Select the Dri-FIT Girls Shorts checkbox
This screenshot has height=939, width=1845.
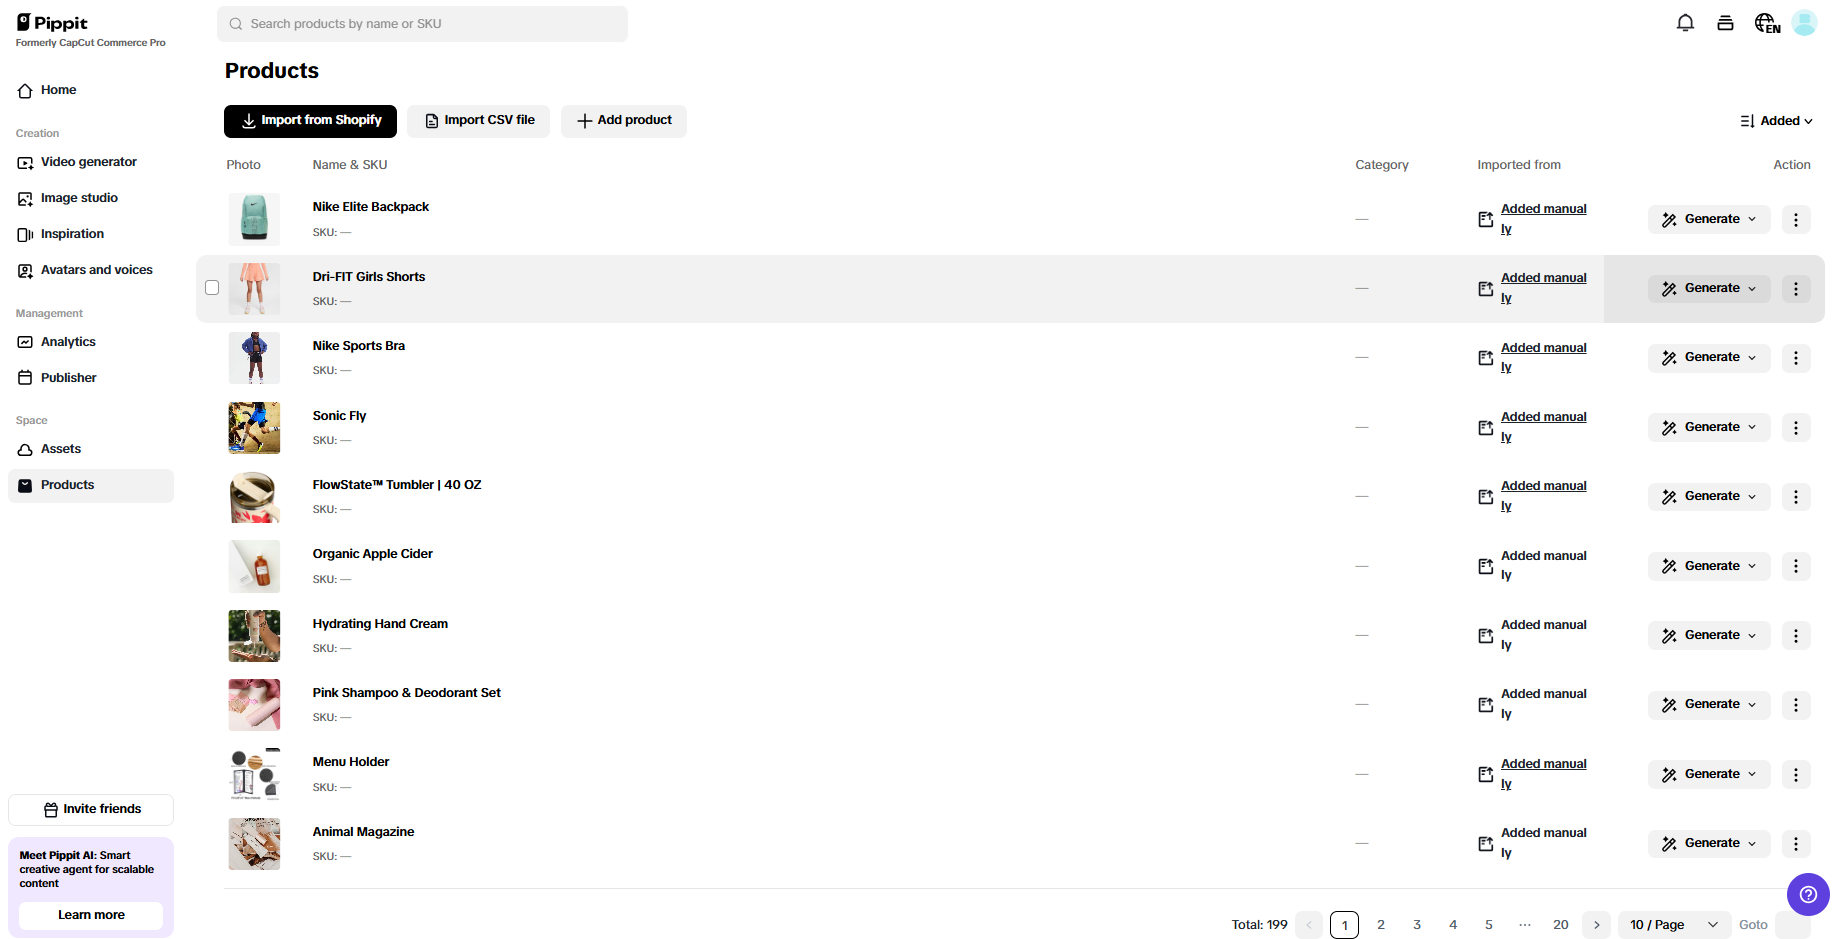pyautogui.click(x=212, y=287)
